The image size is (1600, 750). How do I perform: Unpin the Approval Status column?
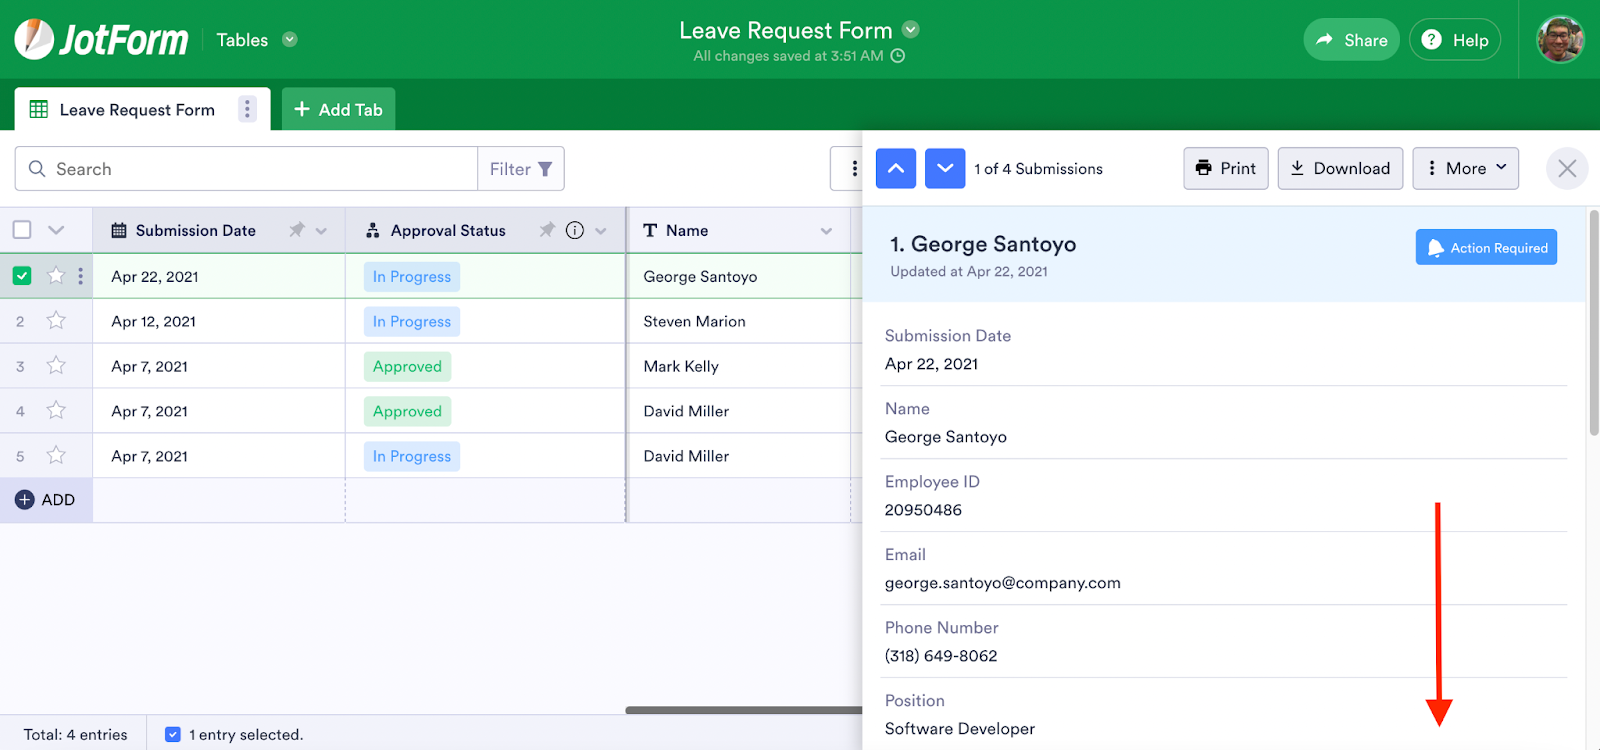tap(547, 230)
